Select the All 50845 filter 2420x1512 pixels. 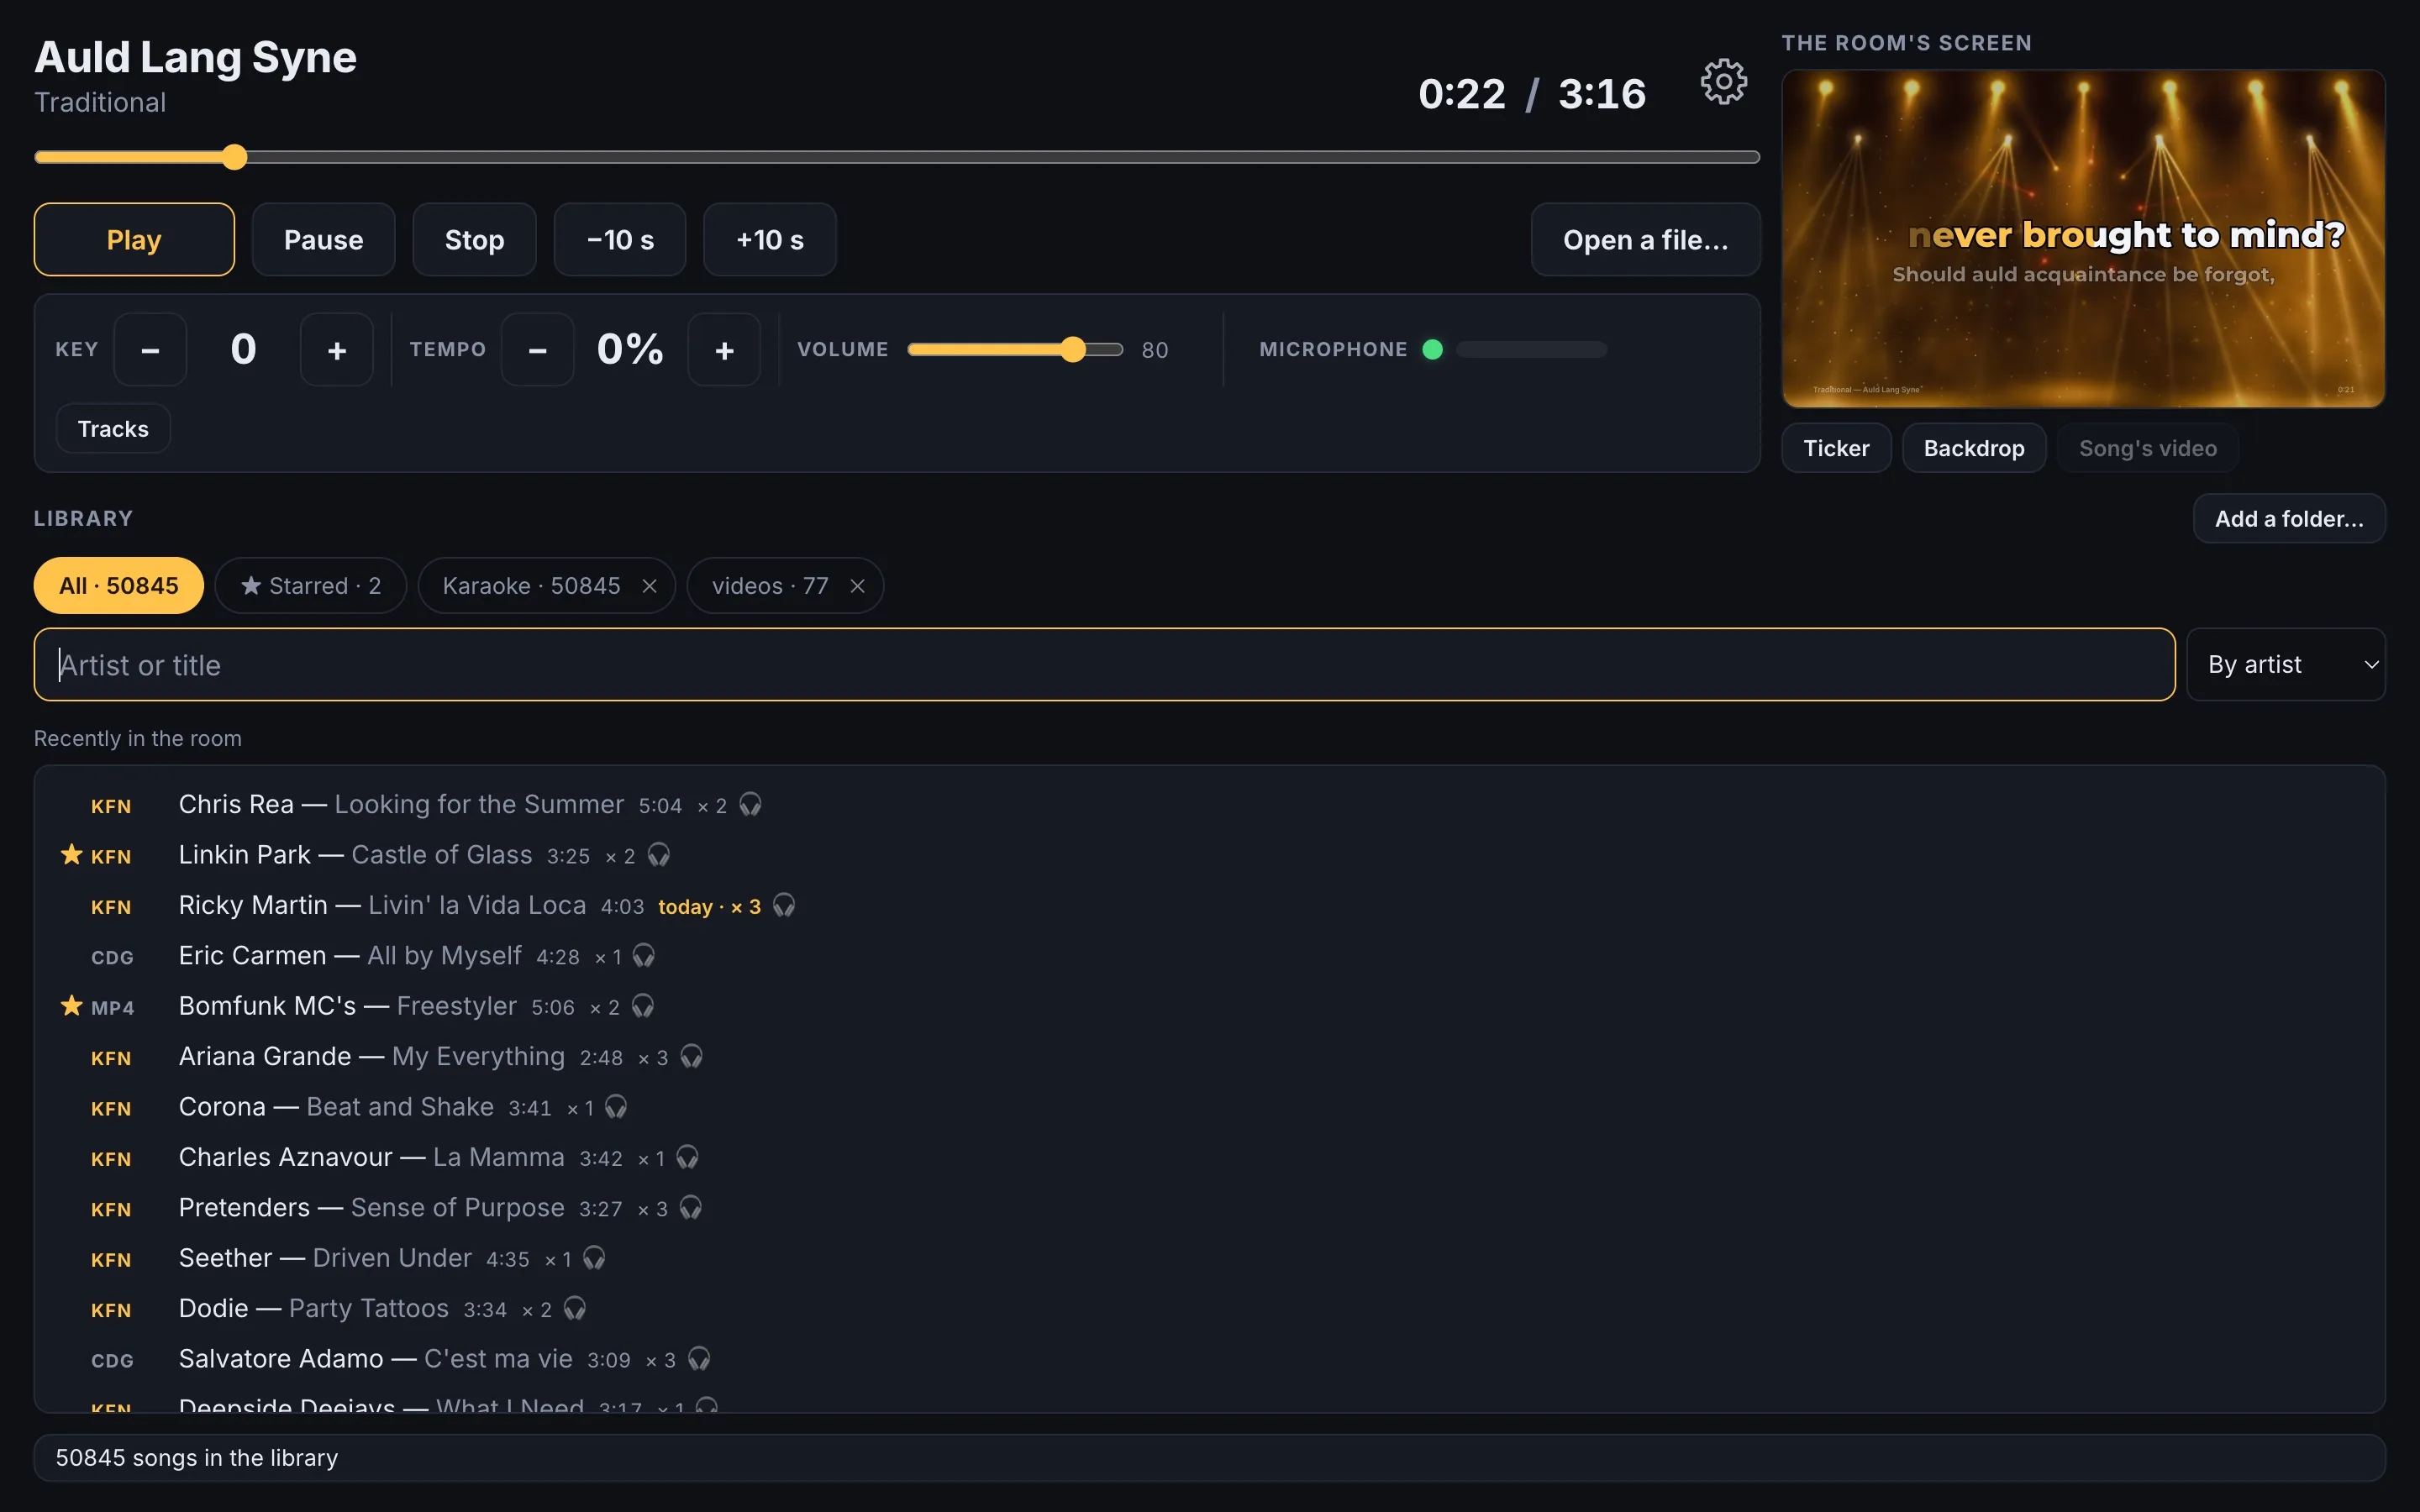tap(119, 586)
